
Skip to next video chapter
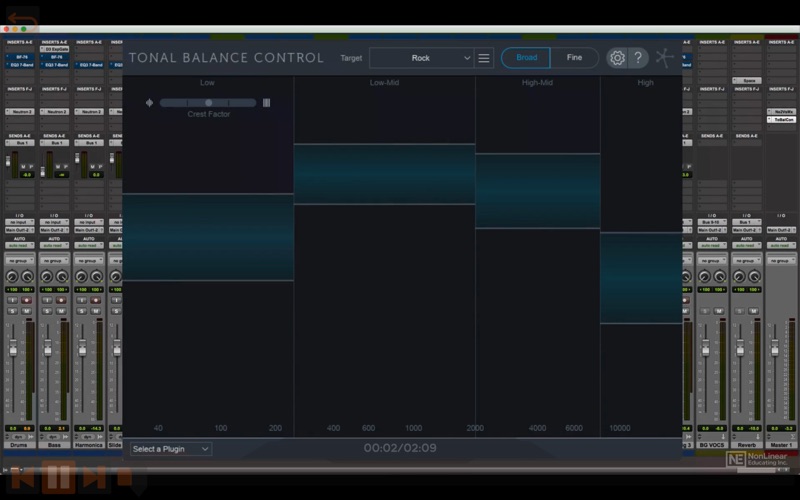pyautogui.click(x=94, y=478)
